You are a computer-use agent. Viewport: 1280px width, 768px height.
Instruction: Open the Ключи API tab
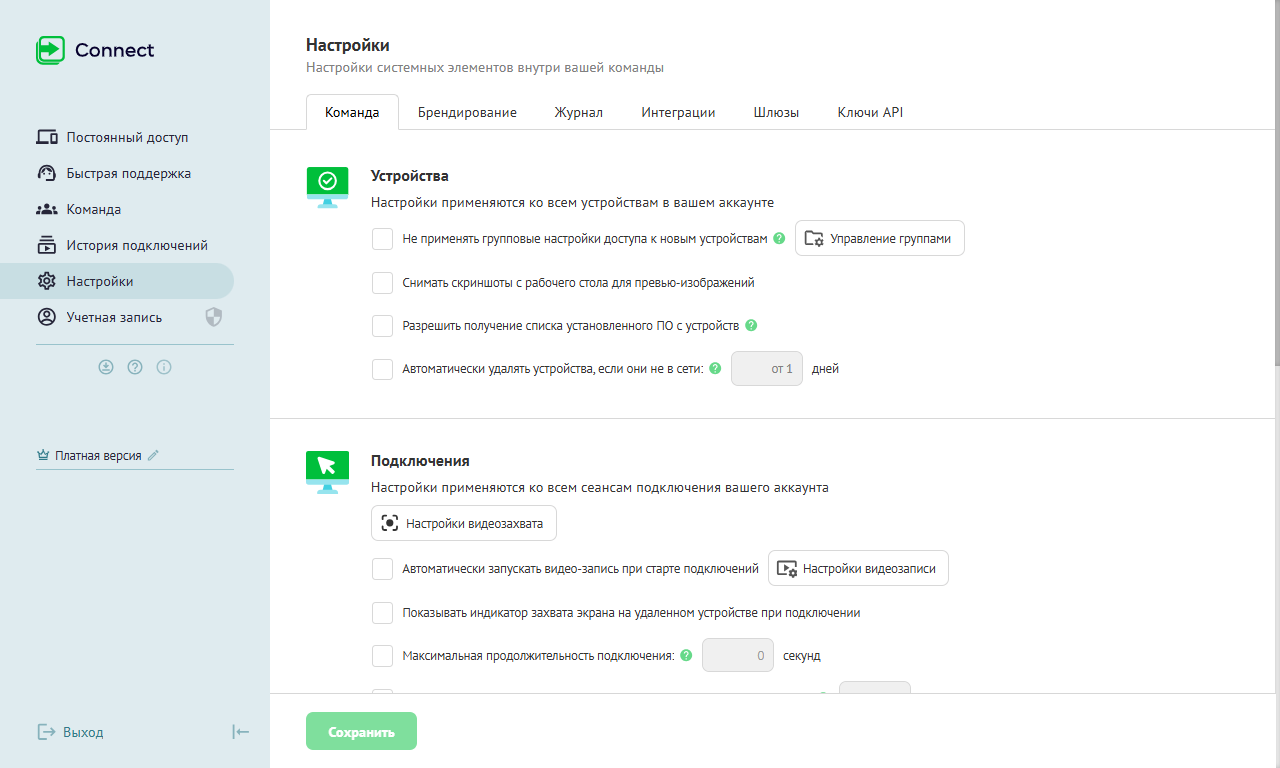click(x=870, y=112)
